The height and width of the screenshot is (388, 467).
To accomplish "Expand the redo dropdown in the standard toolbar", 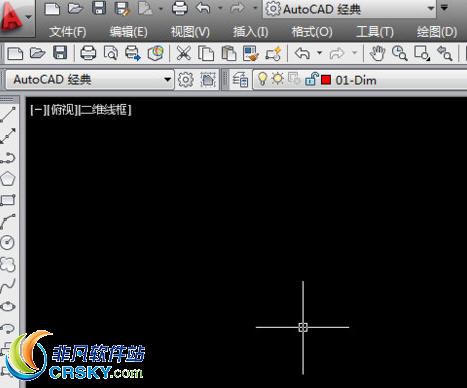I will tap(354, 53).
